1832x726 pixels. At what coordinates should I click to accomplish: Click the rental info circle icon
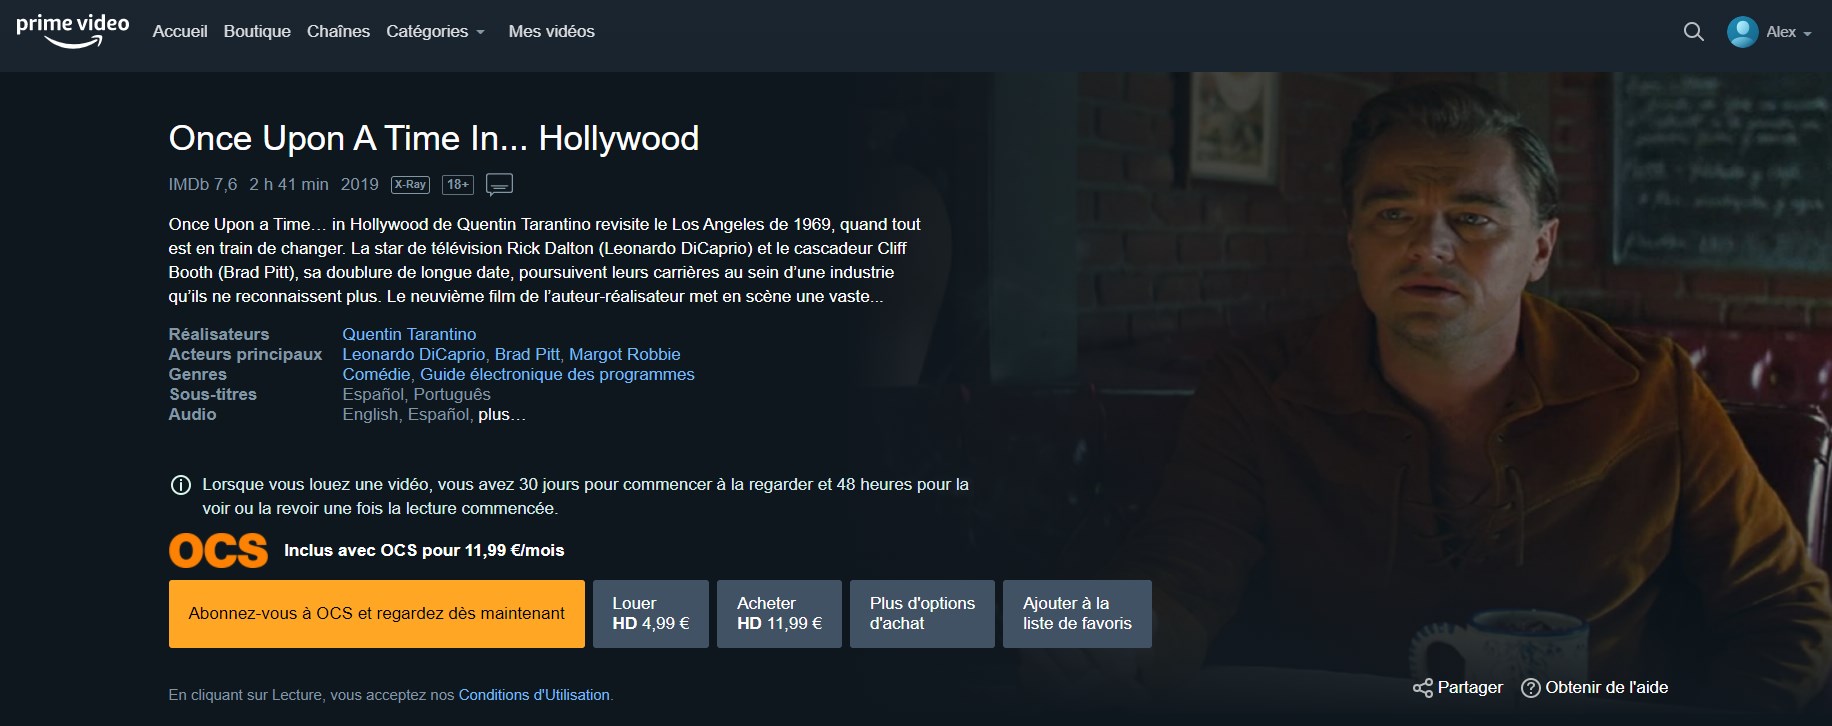tap(181, 485)
